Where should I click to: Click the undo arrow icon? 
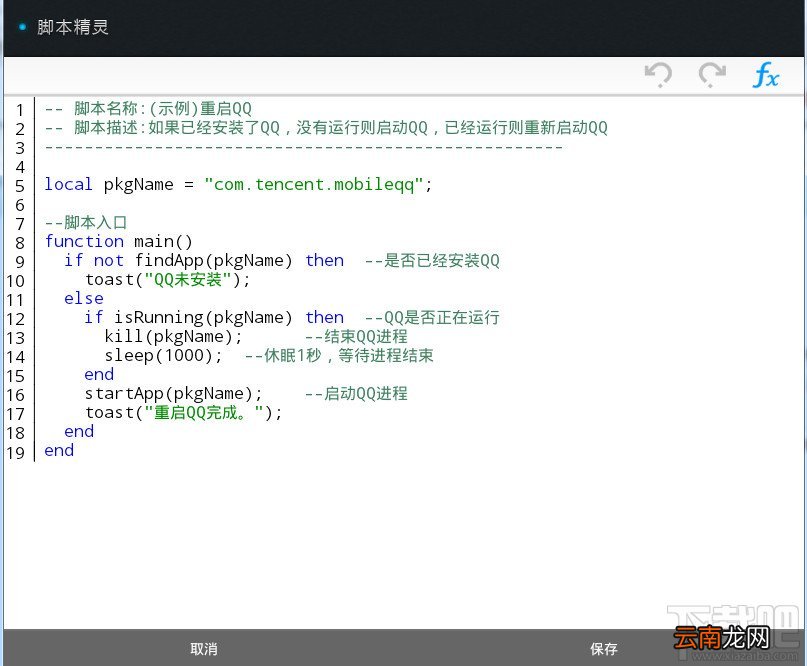coord(658,75)
